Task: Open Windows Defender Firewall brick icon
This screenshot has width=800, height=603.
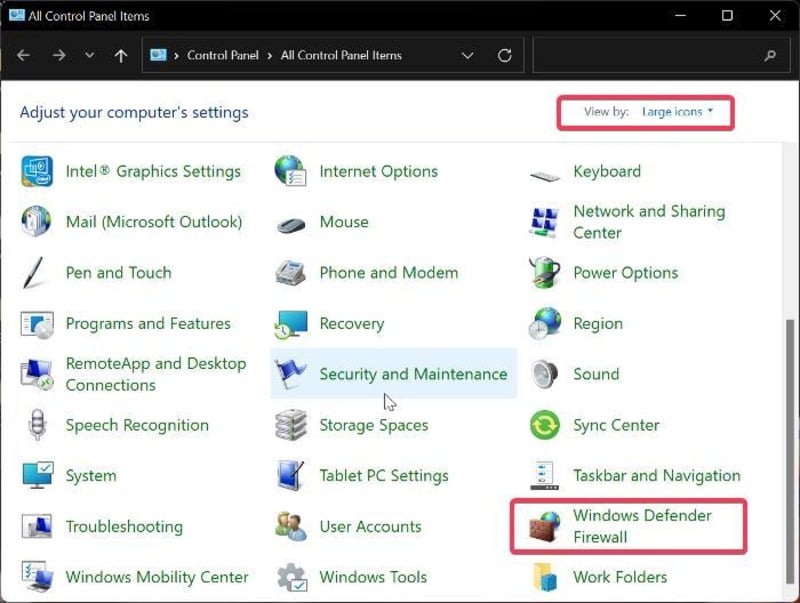Action: point(544,526)
